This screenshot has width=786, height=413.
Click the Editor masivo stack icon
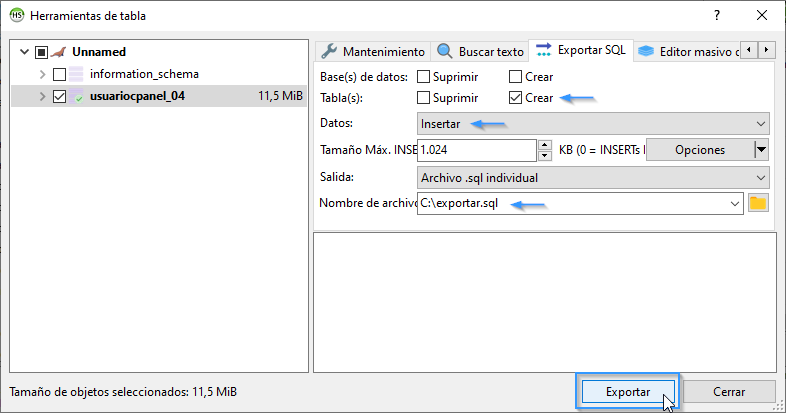click(x=646, y=51)
